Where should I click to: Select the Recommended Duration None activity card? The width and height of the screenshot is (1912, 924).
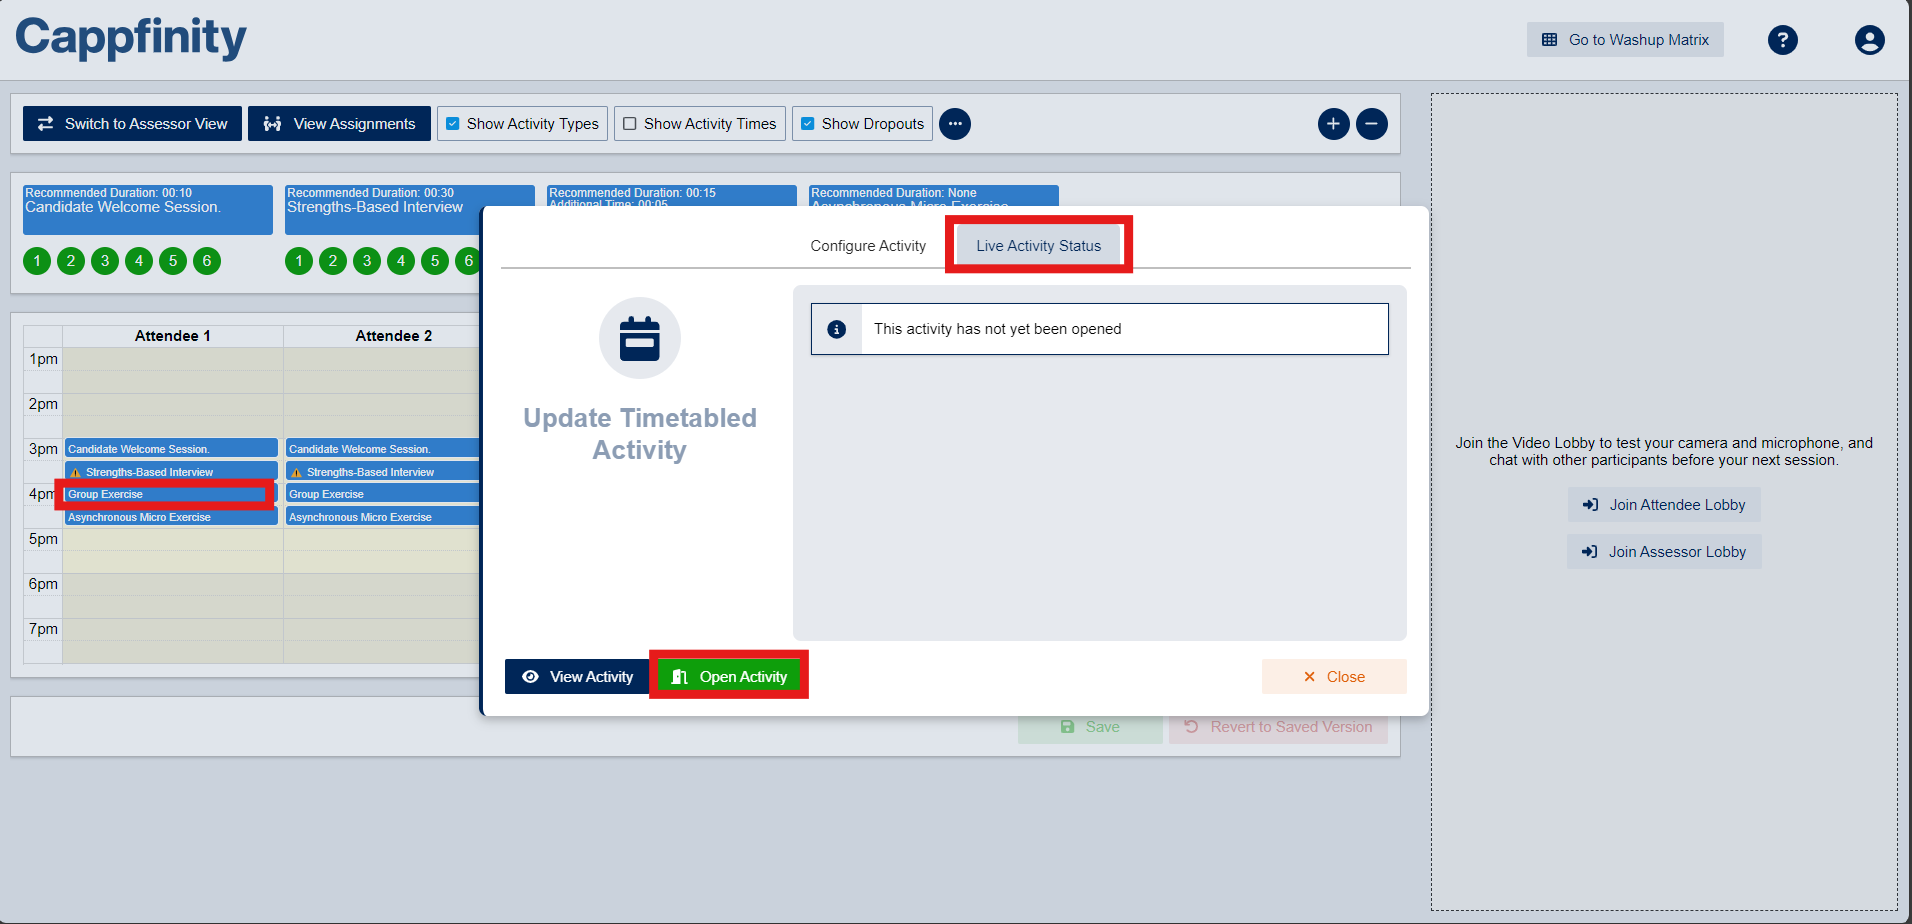coord(934,195)
